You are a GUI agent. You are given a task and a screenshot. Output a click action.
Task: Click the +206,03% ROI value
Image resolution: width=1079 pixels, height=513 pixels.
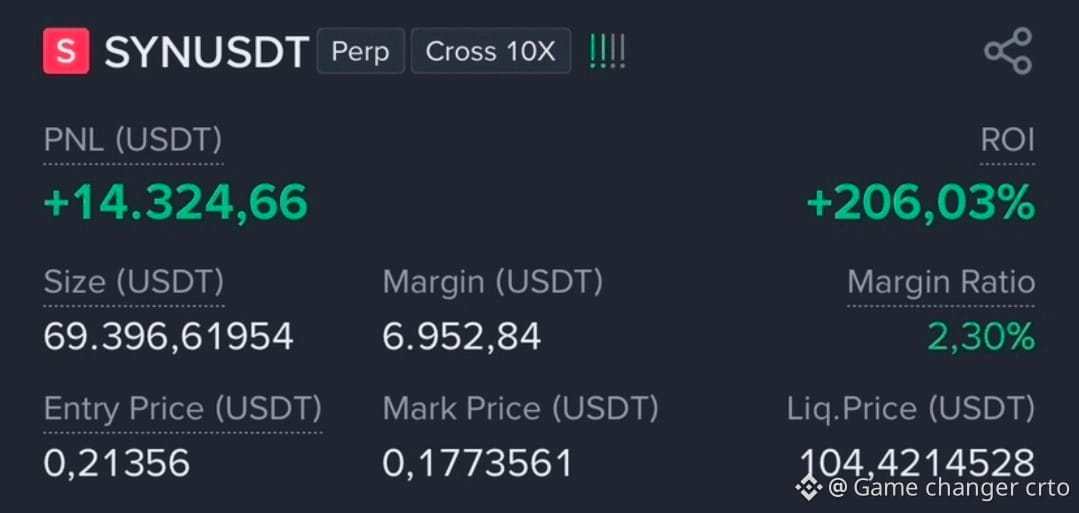[x=921, y=203]
